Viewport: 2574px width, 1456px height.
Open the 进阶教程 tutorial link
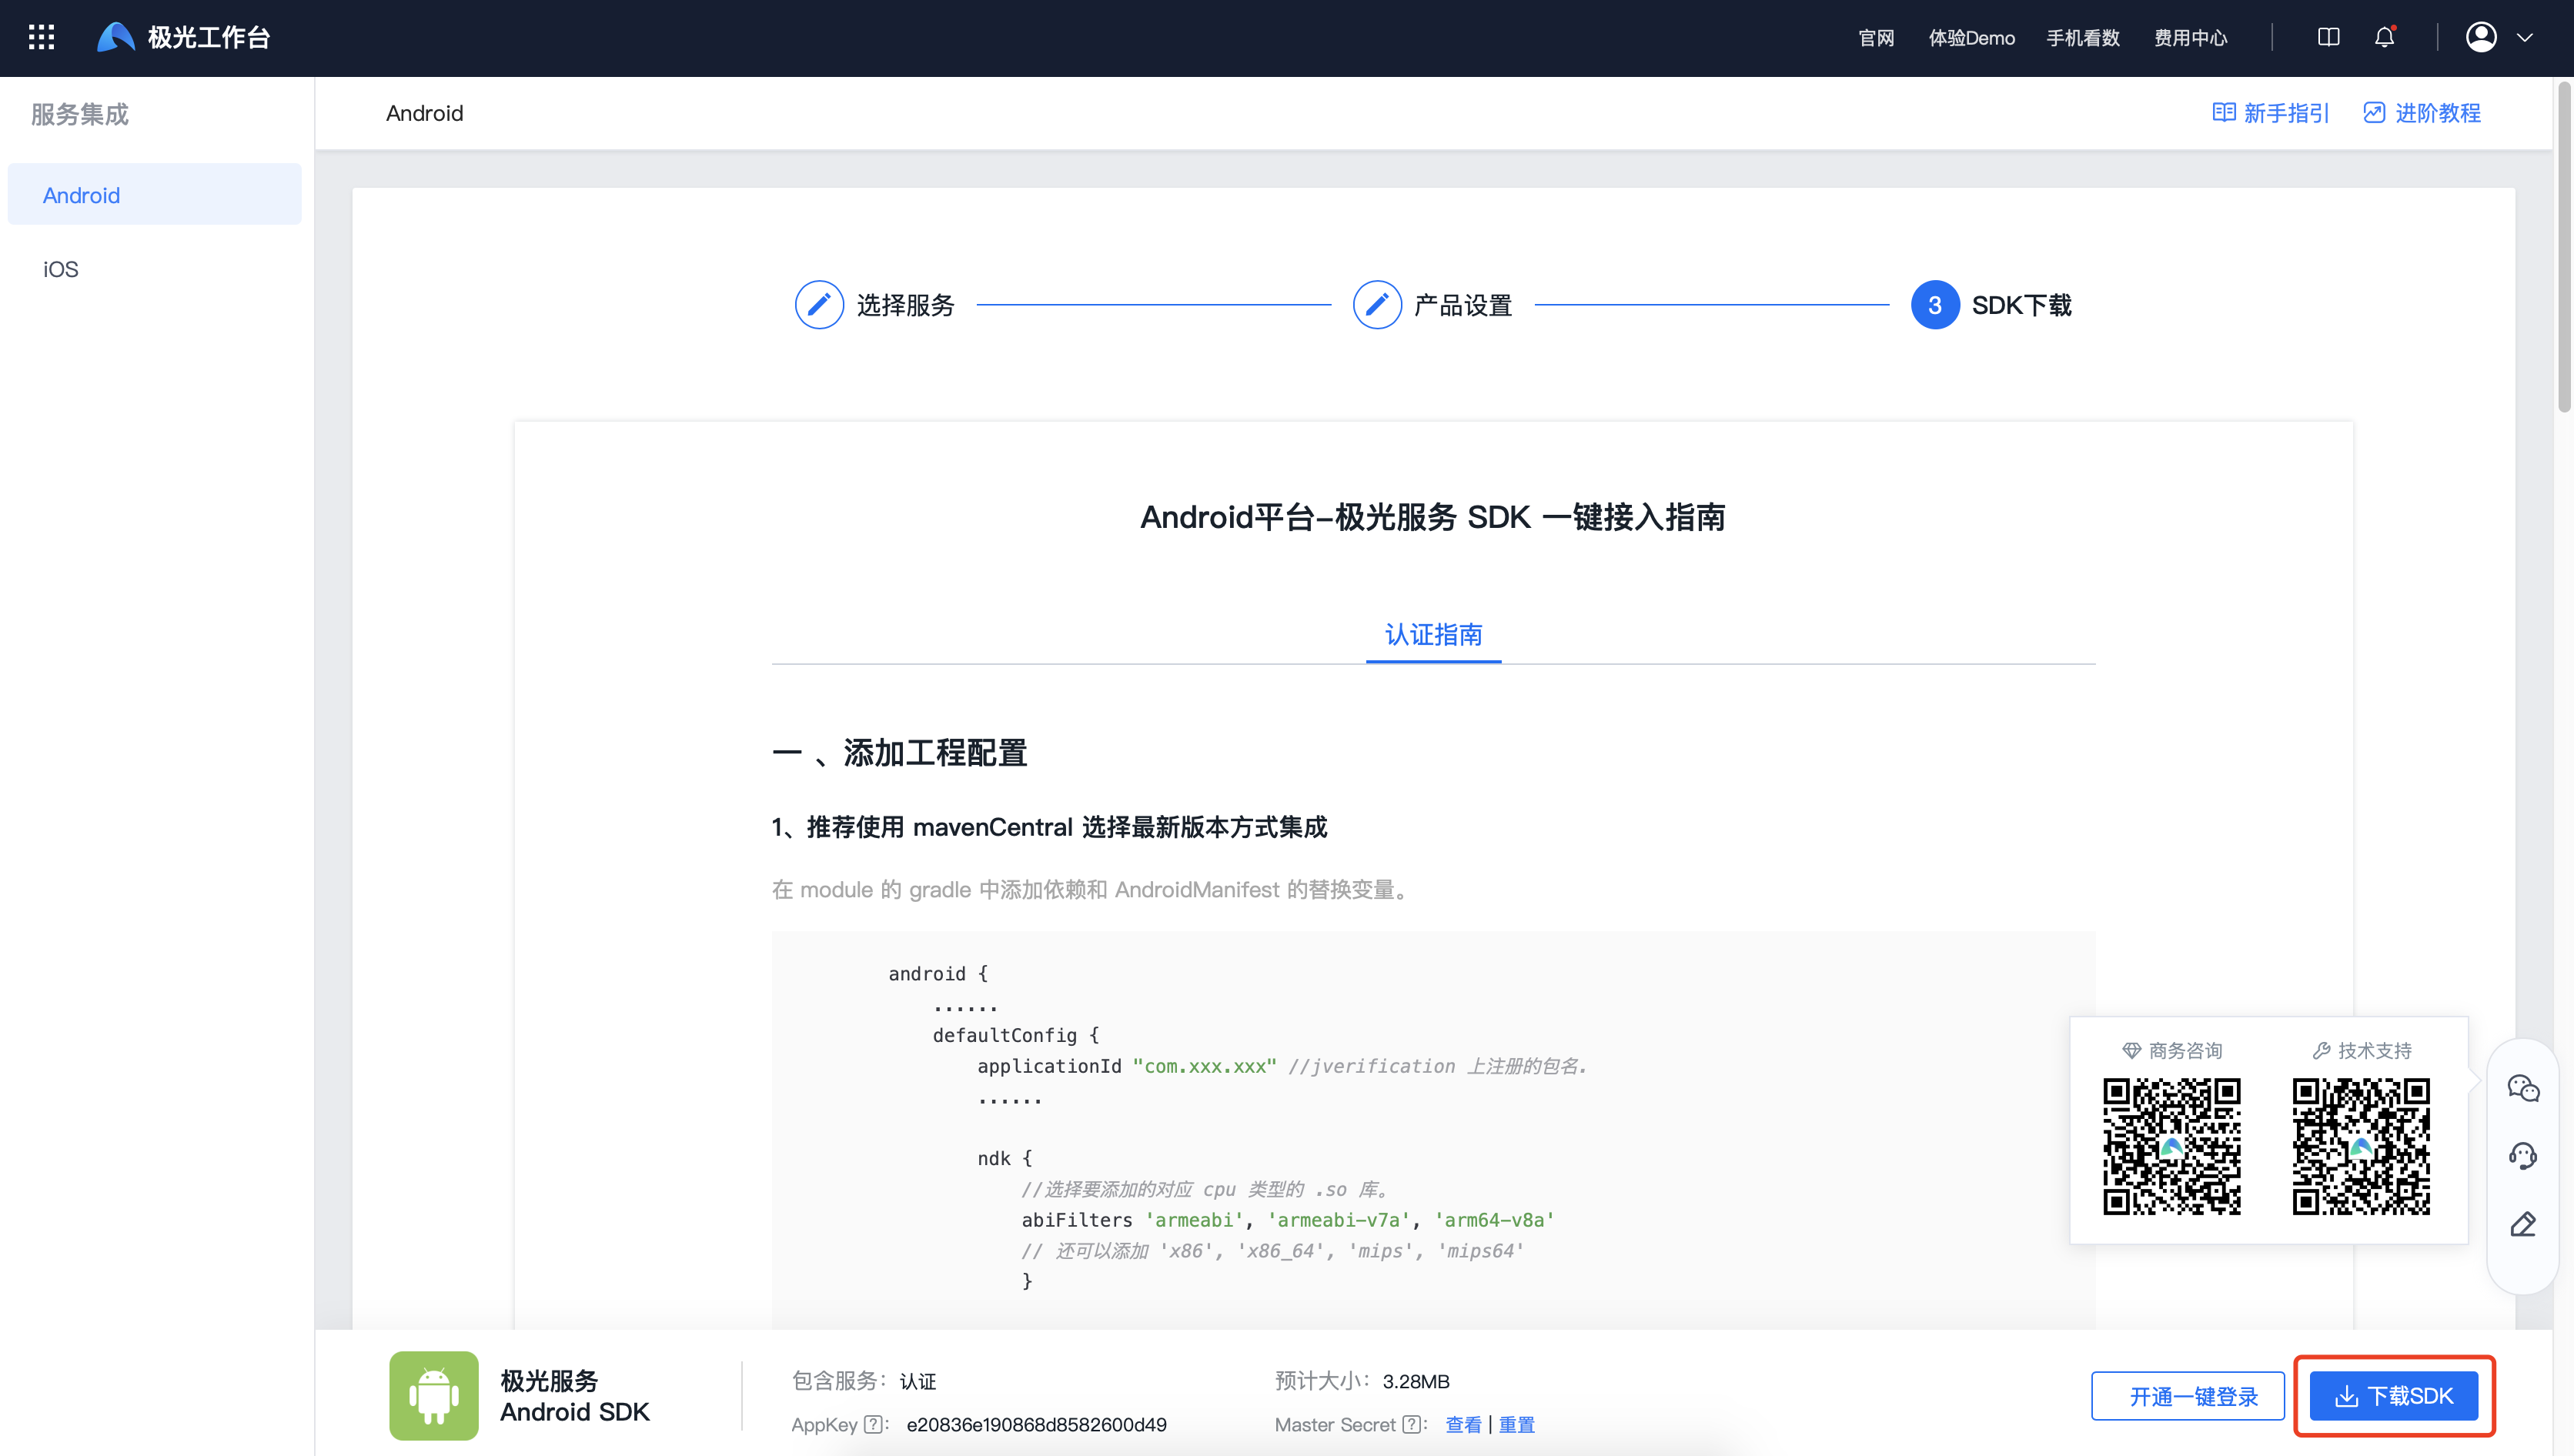click(x=2421, y=113)
